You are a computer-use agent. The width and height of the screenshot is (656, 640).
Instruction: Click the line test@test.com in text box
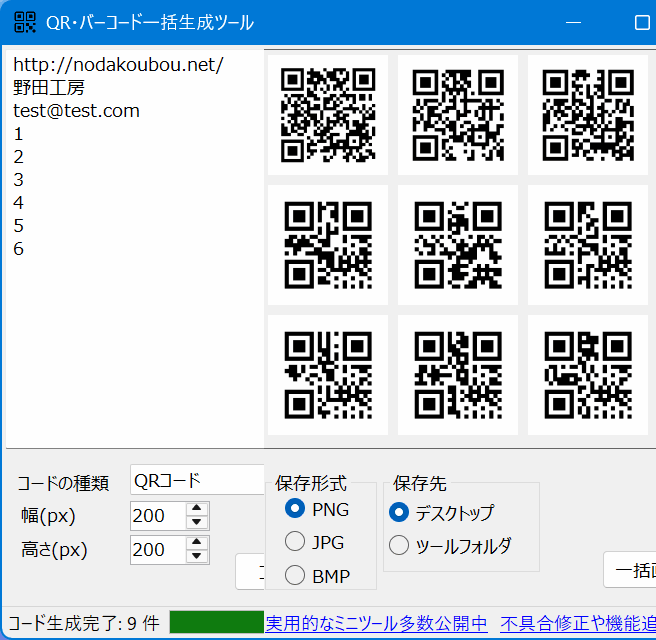tap(76, 111)
